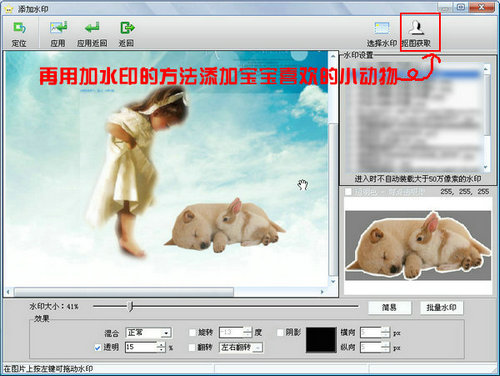Click the 水印大小: 41% label

tap(54, 306)
